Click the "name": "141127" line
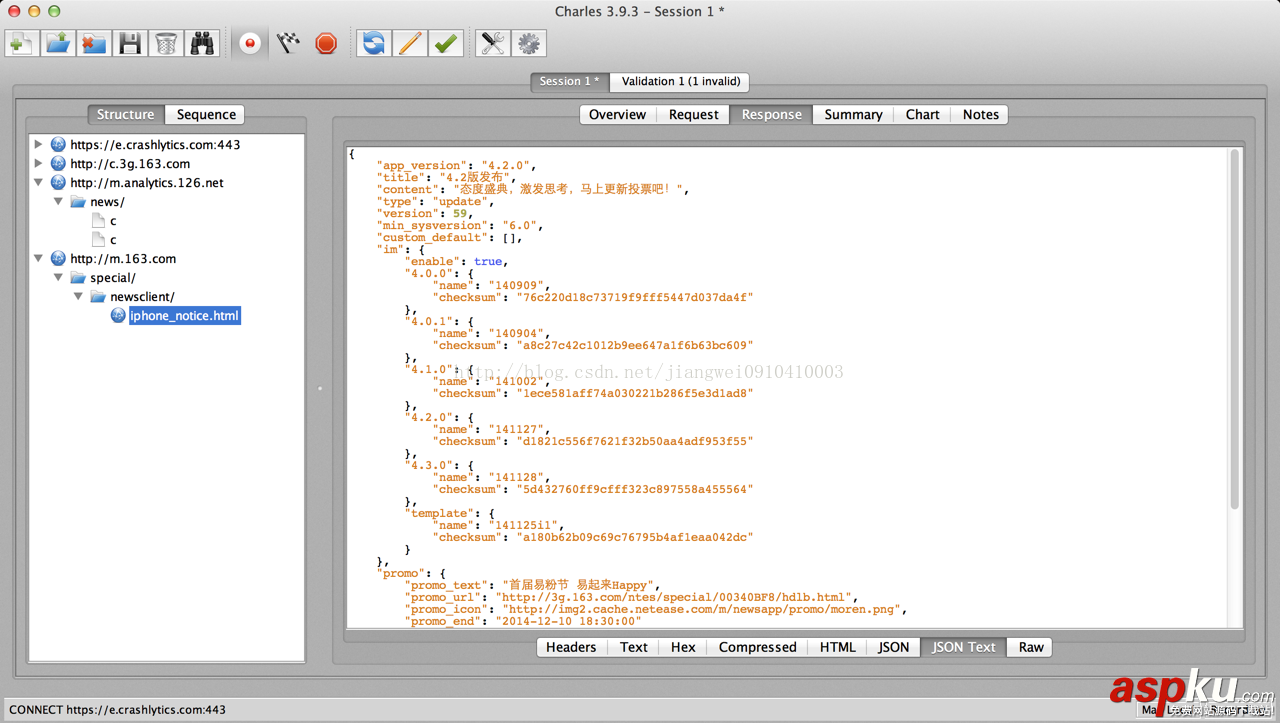Screen dimensions: 1280x723 (x=491, y=430)
